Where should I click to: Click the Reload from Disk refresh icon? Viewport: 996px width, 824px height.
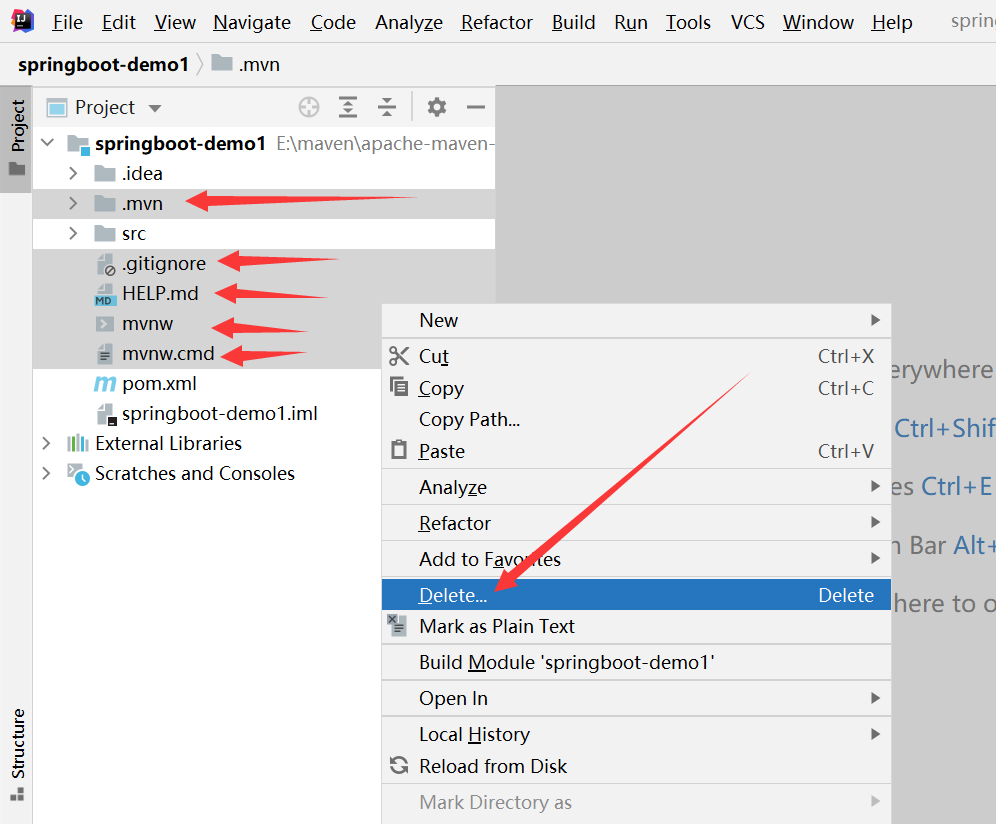[x=399, y=766]
